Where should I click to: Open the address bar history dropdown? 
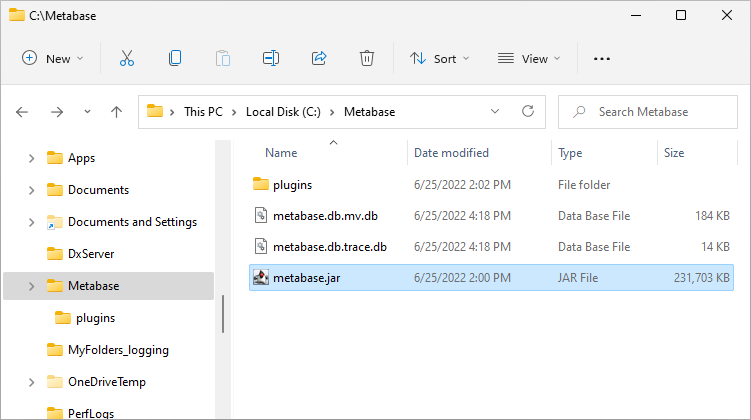pyautogui.click(x=495, y=112)
